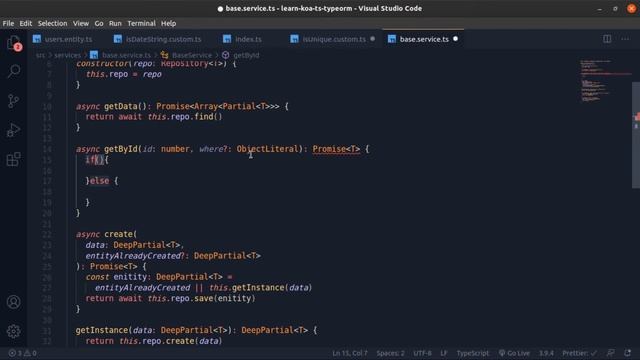This screenshot has width=640, height=360.
Task: Open the Run menu
Action: [115, 23]
